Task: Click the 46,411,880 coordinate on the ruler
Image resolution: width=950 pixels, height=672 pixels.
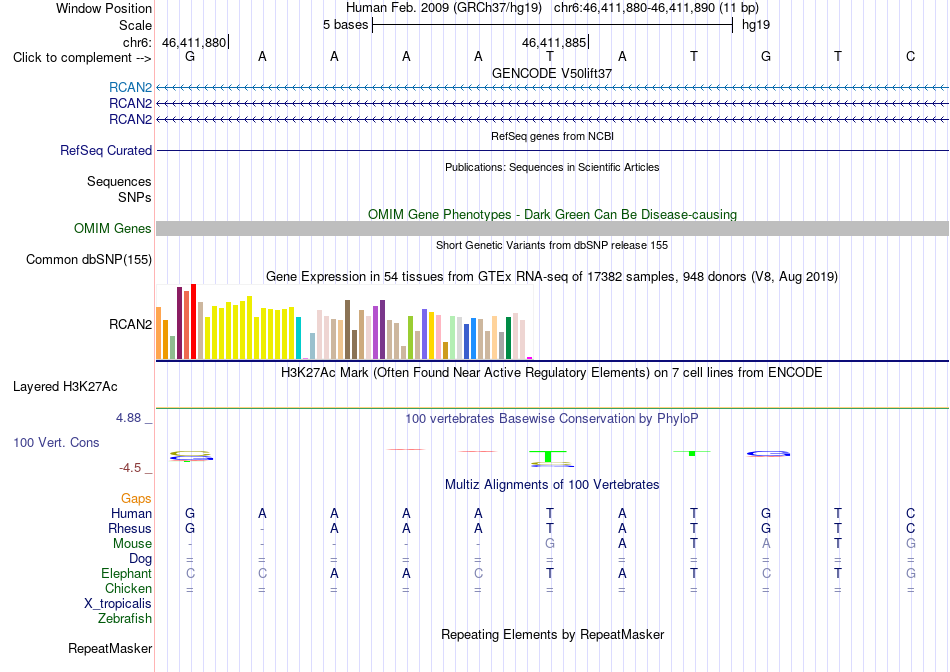Action: pyautogui.click(x=194, y=42)
